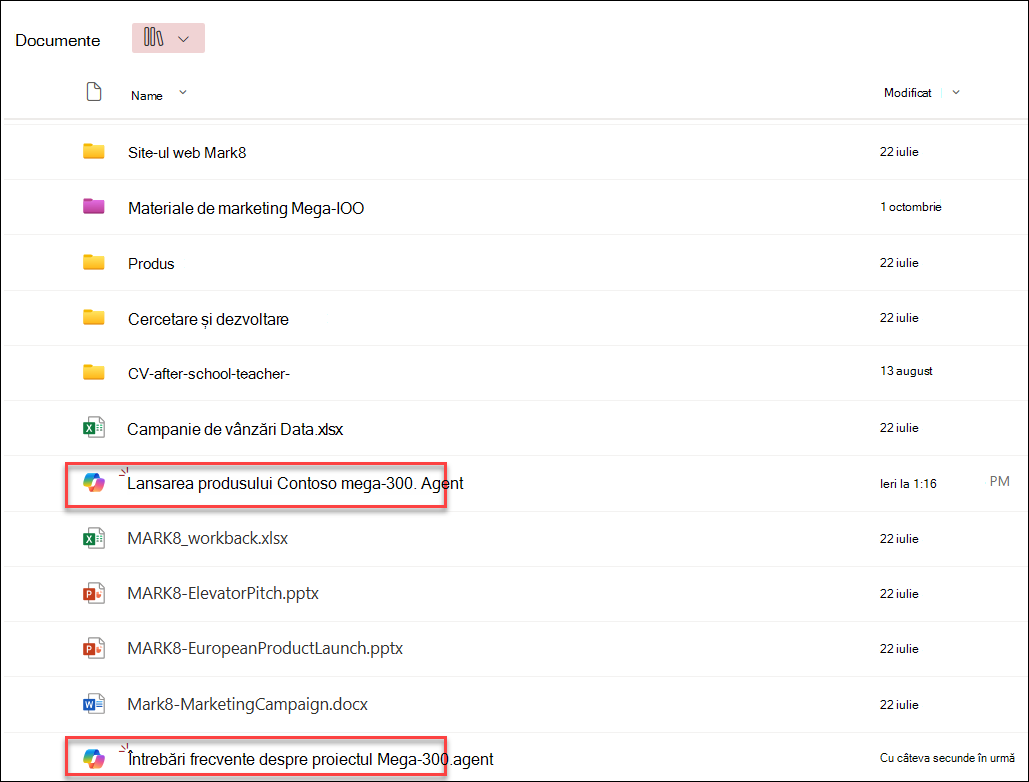Open the Name column dropdown chevron
The image size is (1029, 782).
click(182, 93)
